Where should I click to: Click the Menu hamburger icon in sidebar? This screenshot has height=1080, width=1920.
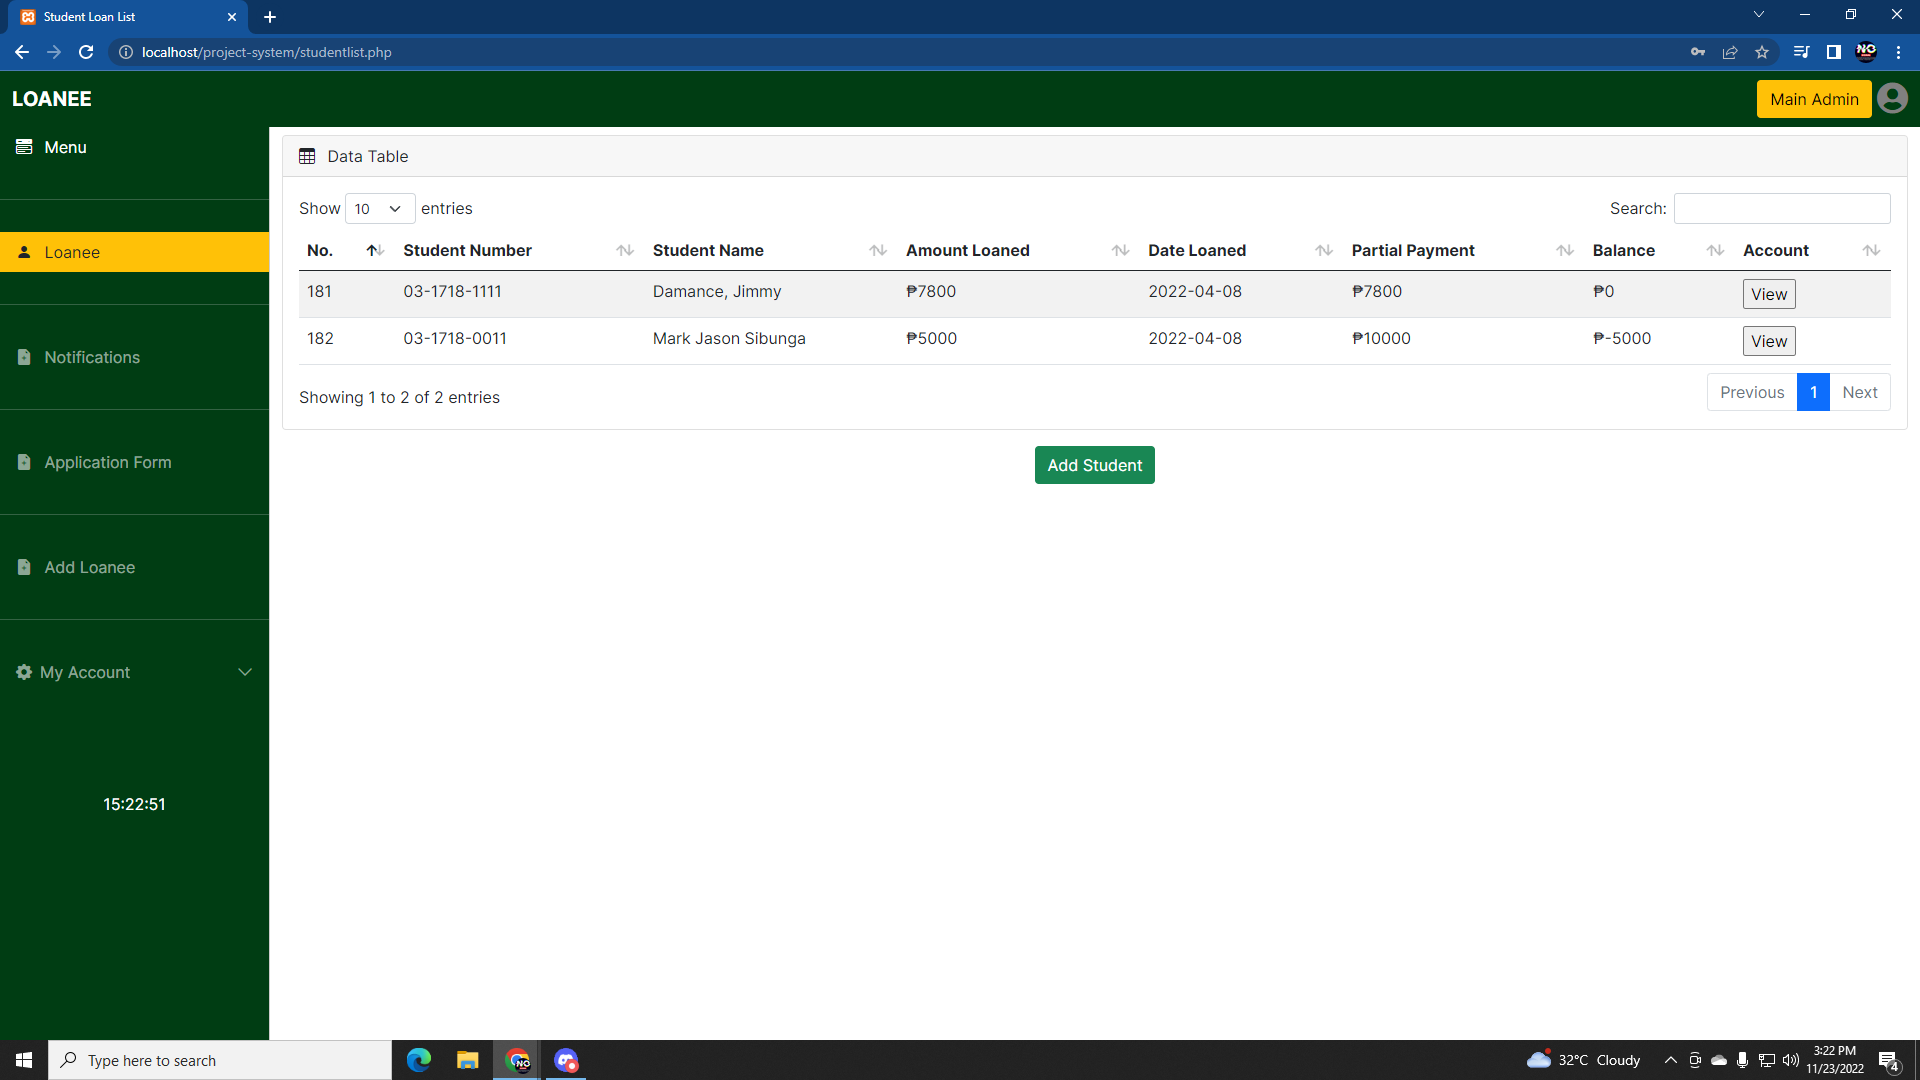(23, 146)
